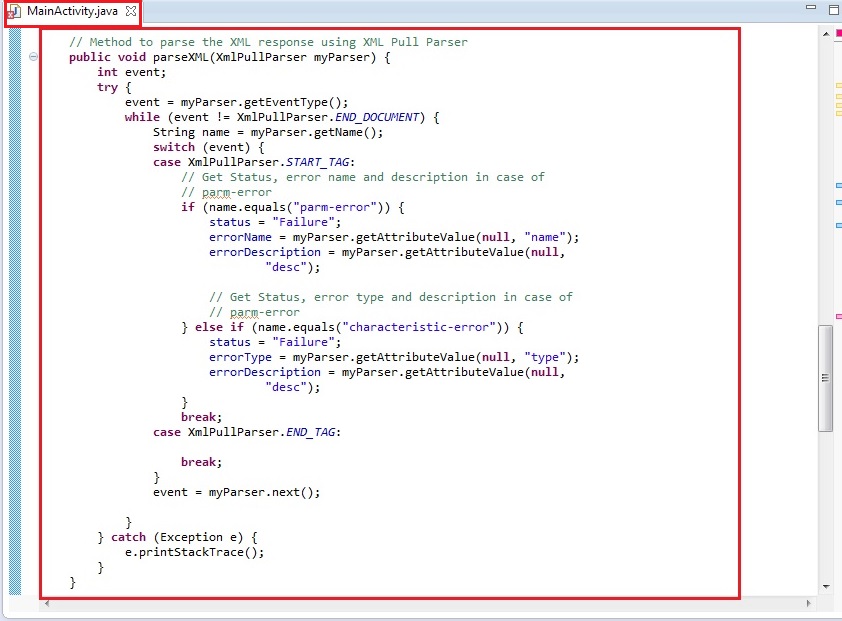Click the vertical scrollbar thumb

(825, 378)
